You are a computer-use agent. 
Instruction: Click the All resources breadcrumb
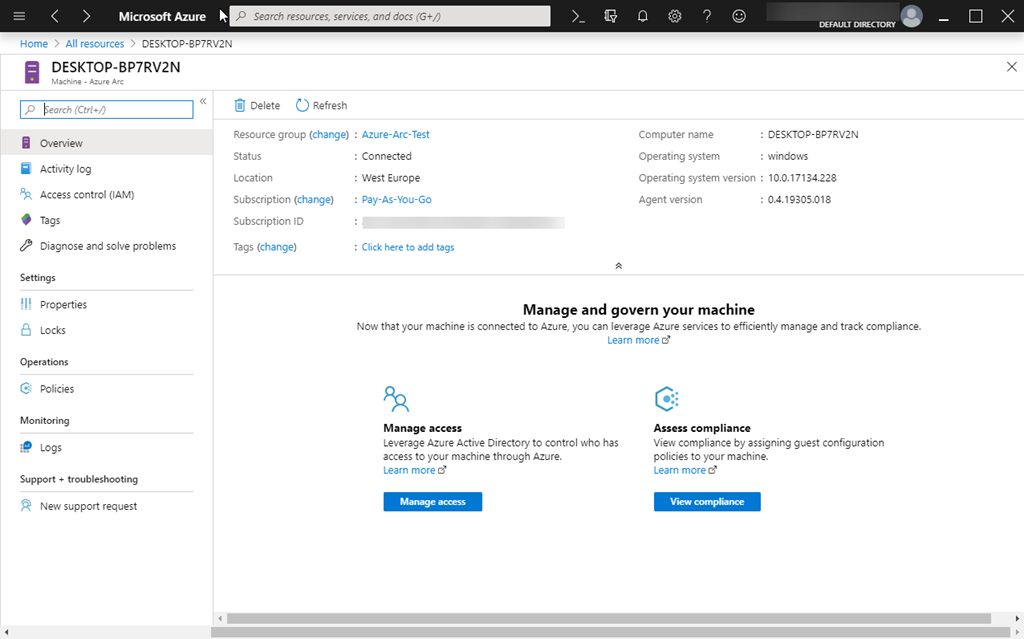pos(95,44)
